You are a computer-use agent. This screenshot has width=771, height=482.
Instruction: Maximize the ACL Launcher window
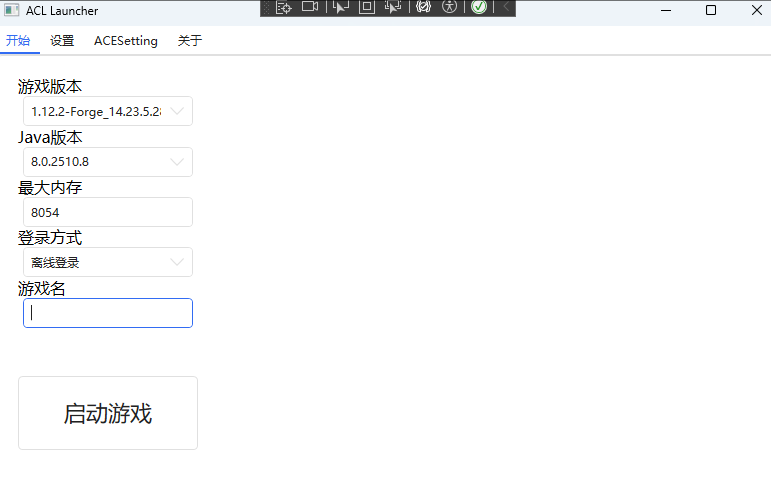pyautogui.click(x=711, y=10)
